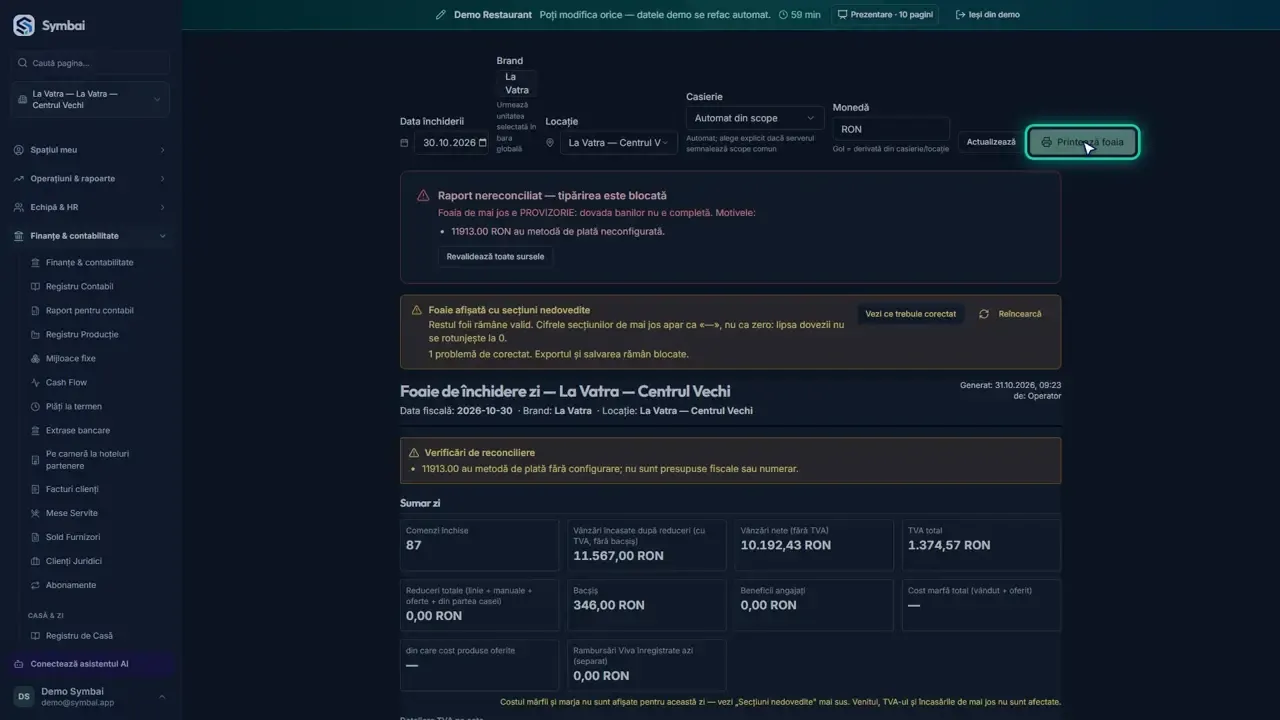Click the Data închiderii date field
The width and height of the screenshot is (1280, 720).
(453, 143)
